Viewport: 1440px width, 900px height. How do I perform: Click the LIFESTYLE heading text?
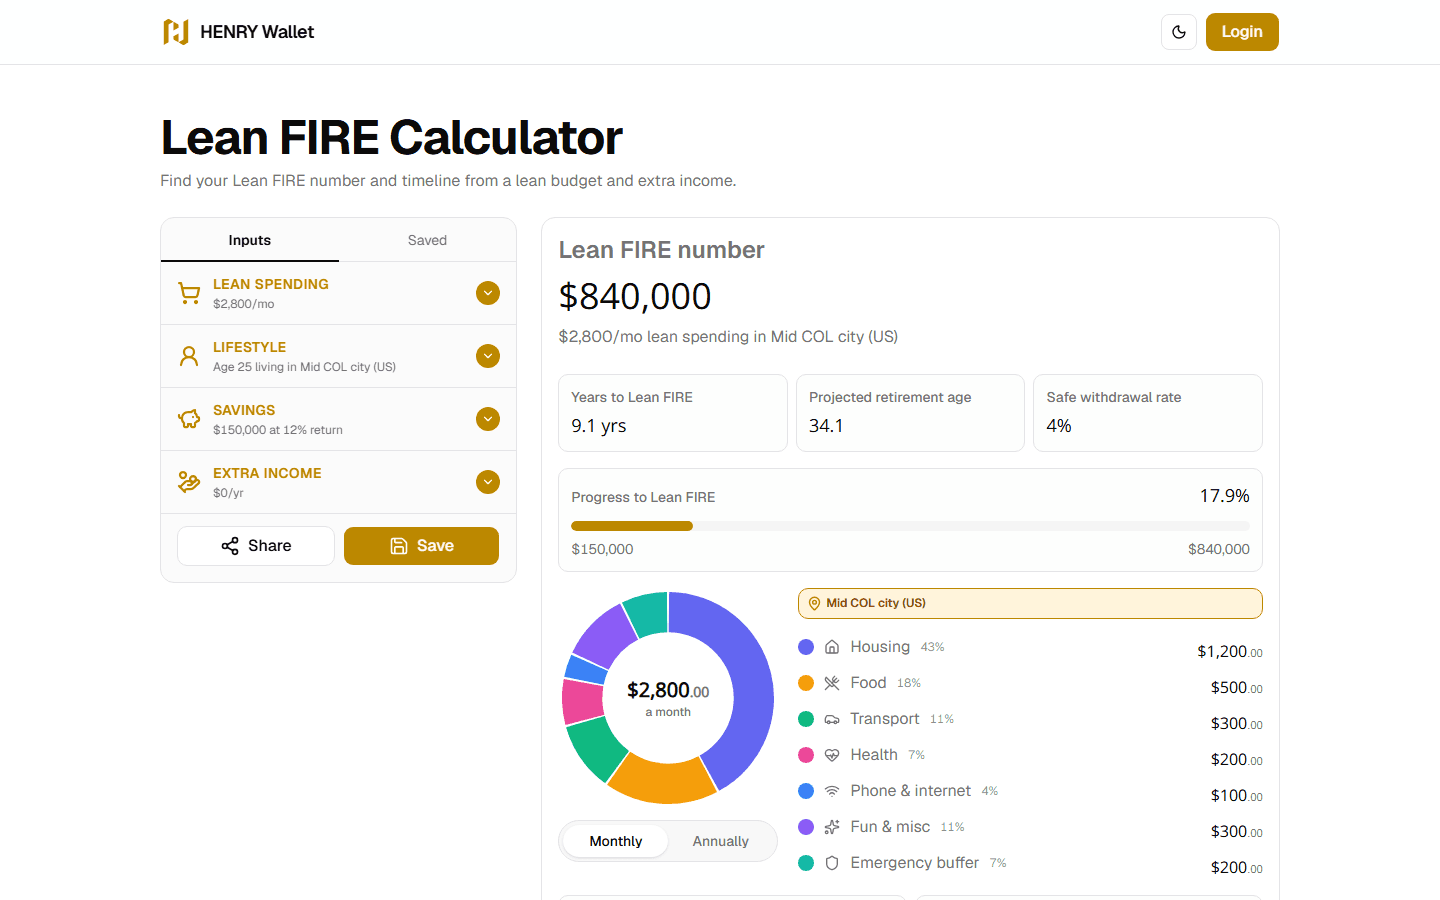pos(249,347)
